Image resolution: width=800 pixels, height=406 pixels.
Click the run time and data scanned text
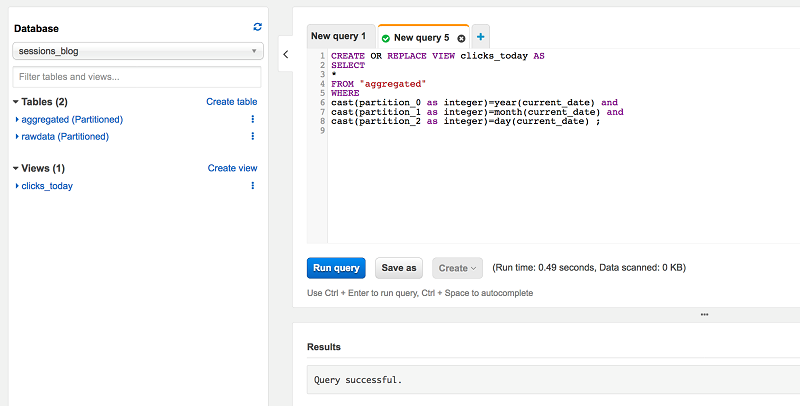click(x=589, y=267)
